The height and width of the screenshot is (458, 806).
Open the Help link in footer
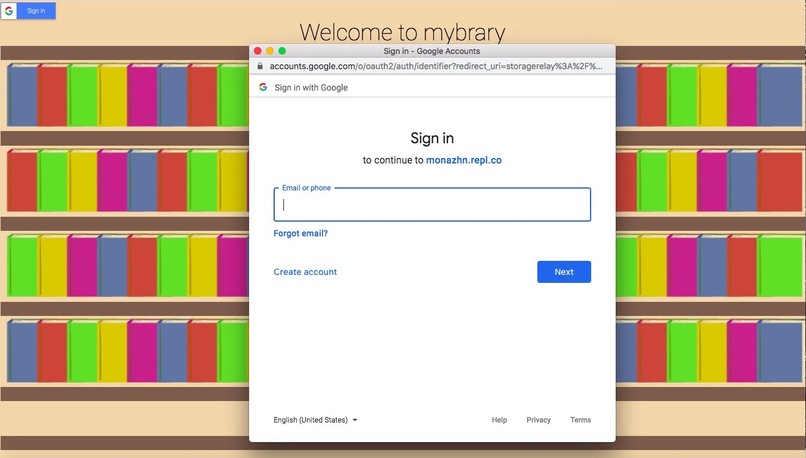click(x=499, y=420)
